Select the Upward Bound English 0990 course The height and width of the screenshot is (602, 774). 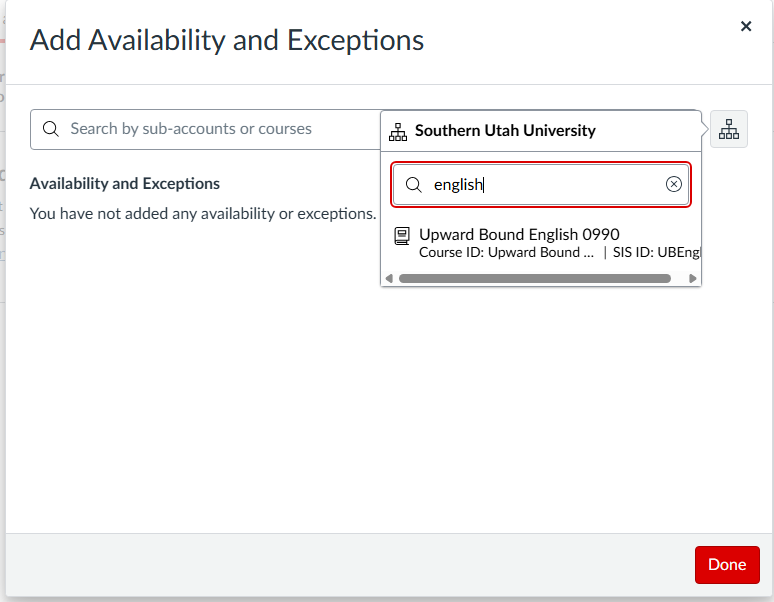pyautogui.click(x=519, y=235)
